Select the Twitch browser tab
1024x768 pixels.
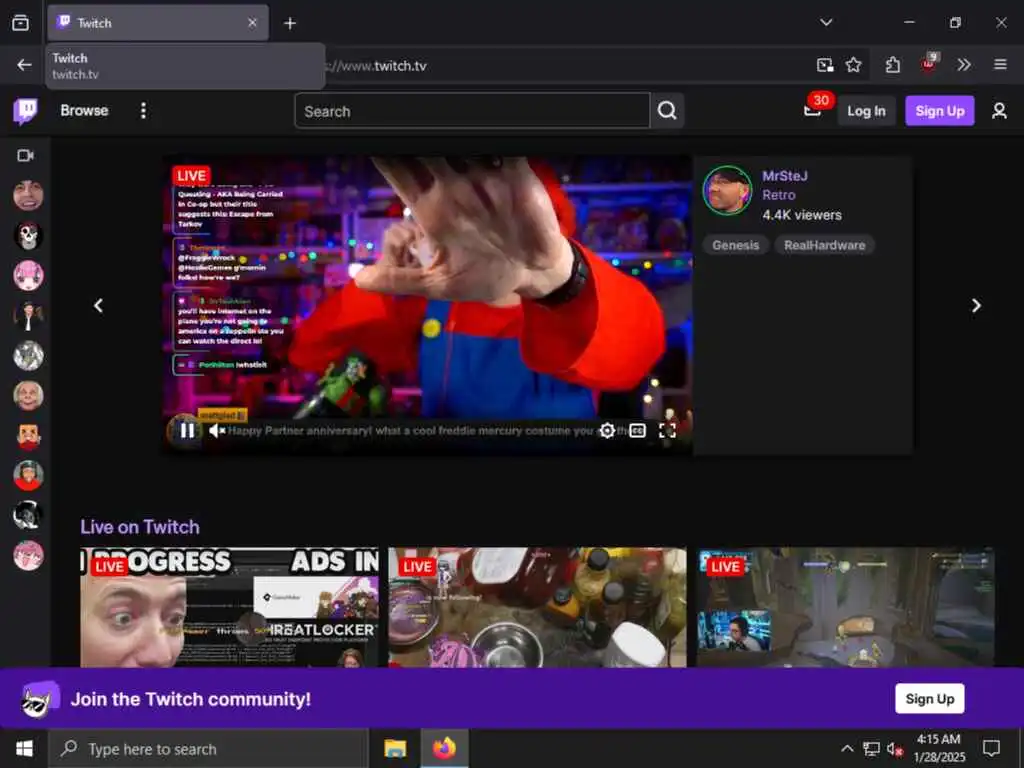pos(157,23)
